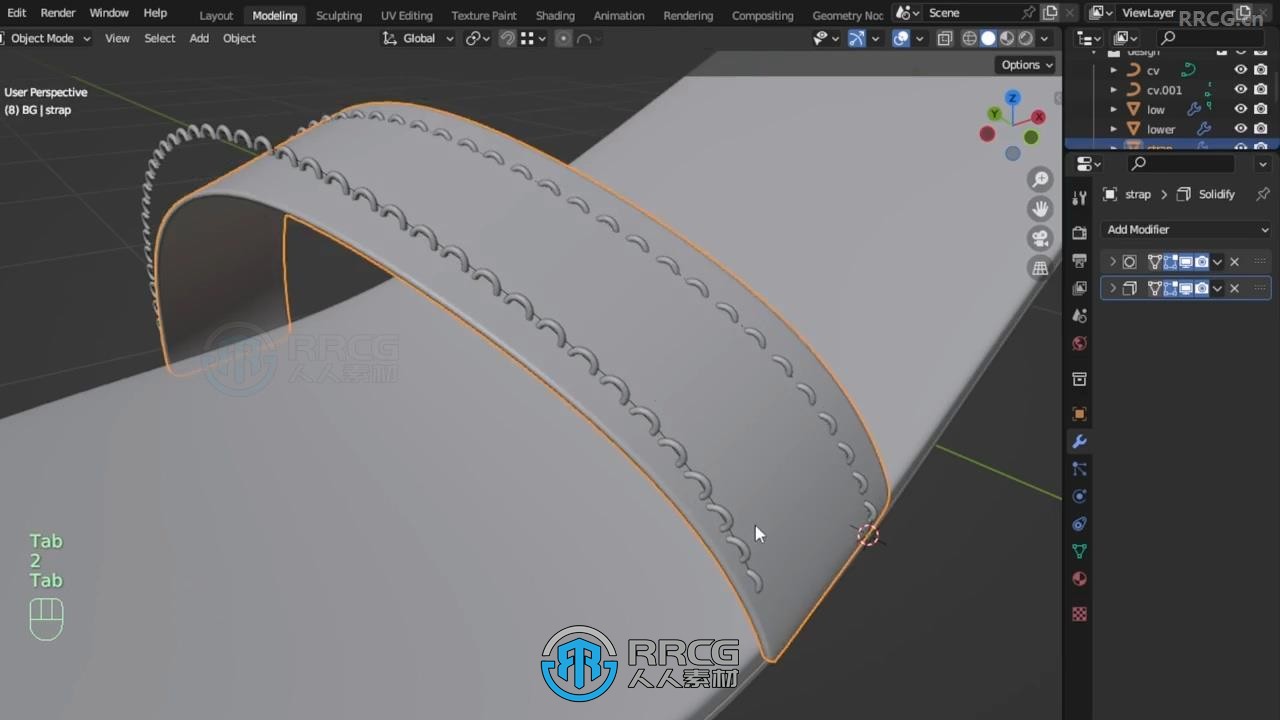The width and height of the screenshot is (1280, 720).
Task: Open the Tool properties tab
Action: pyautogui.click(x=1079, y=198)
